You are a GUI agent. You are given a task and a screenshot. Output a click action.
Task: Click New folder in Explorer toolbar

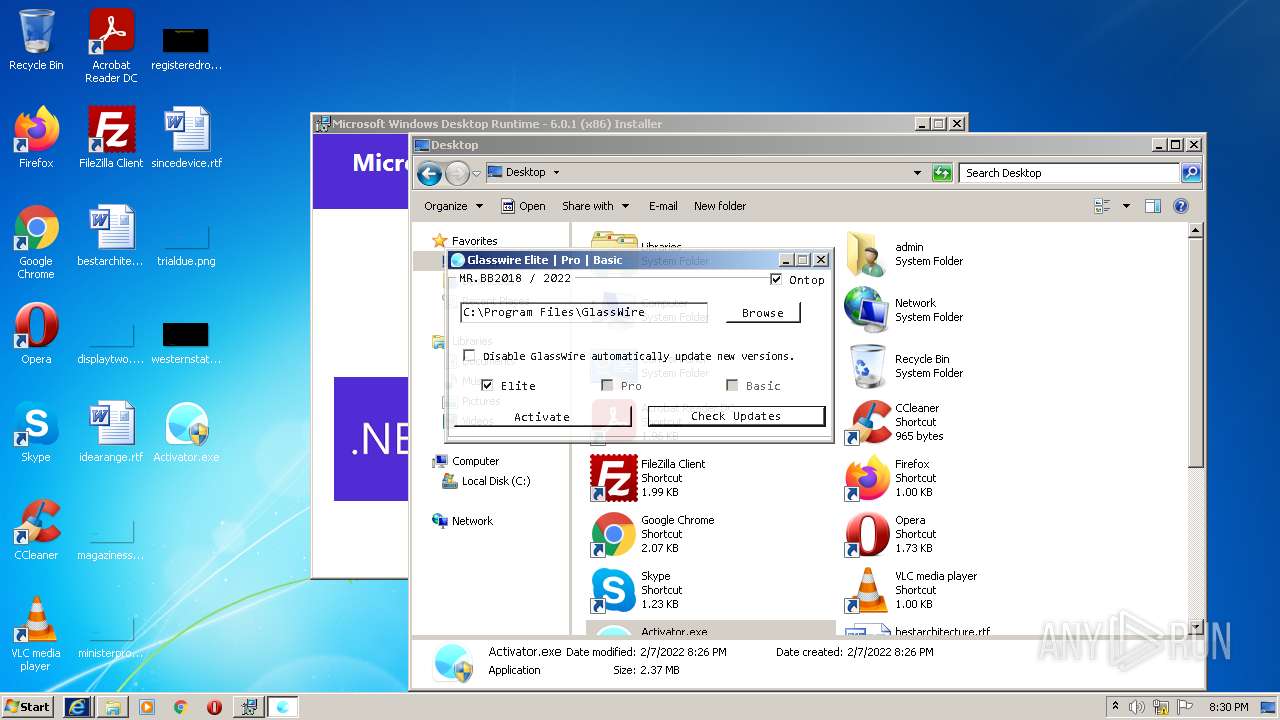[720, 206]
